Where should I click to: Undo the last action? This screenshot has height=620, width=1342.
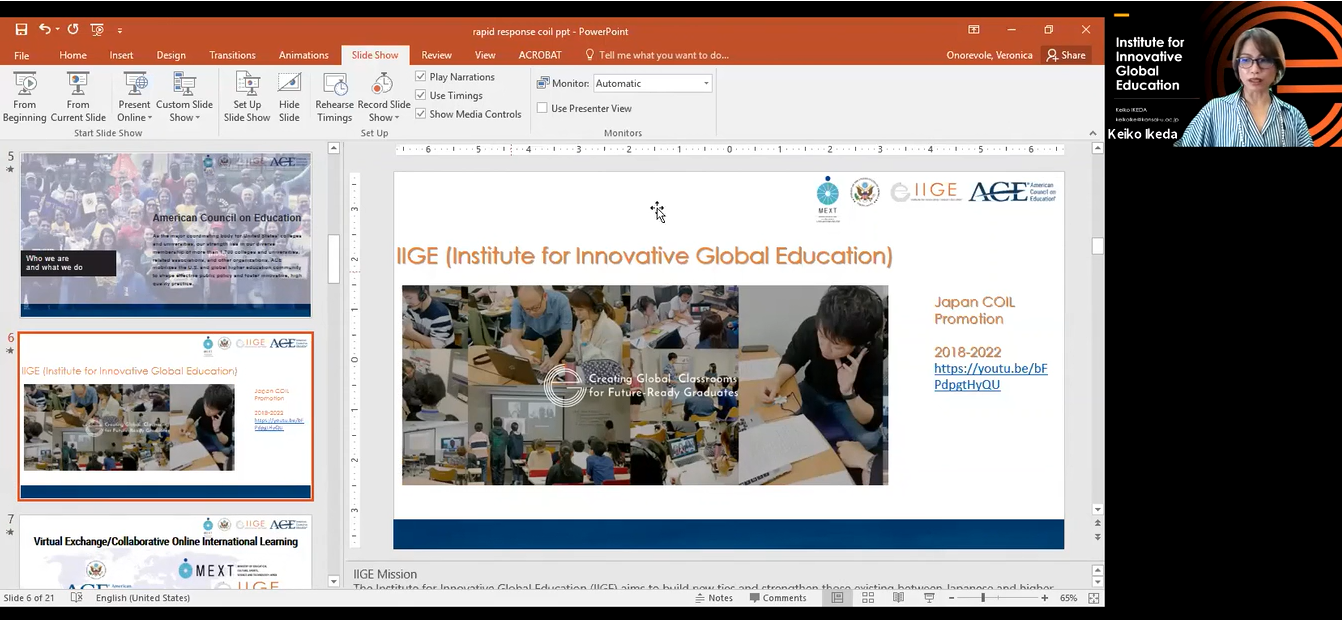click(x=45, y=30)
